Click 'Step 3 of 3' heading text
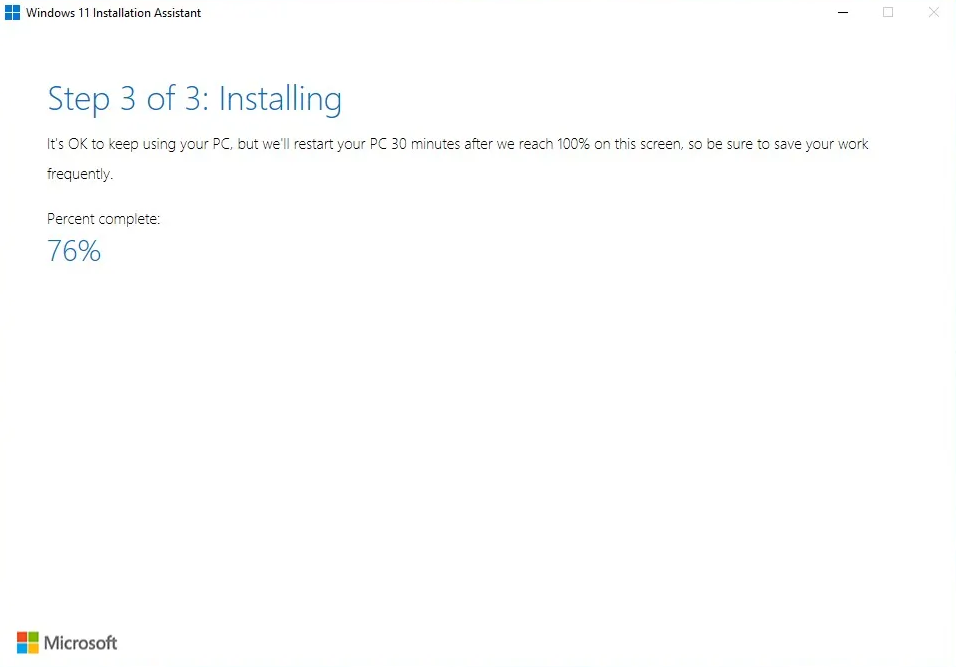 [x=128, y=99]
